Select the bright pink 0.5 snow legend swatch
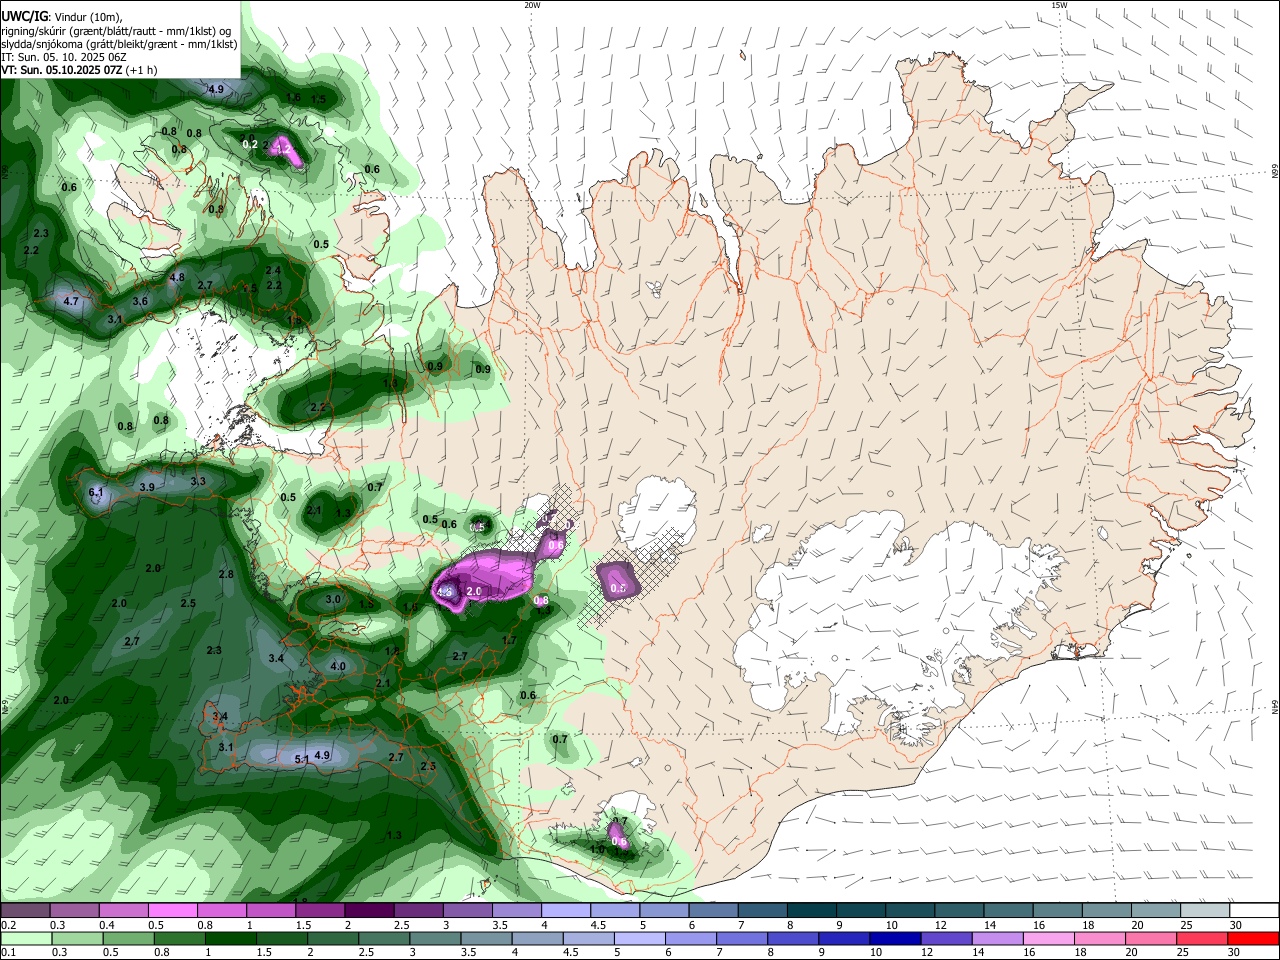The width and height of the screenshot is (1280, 960). [x=172, y=911]
